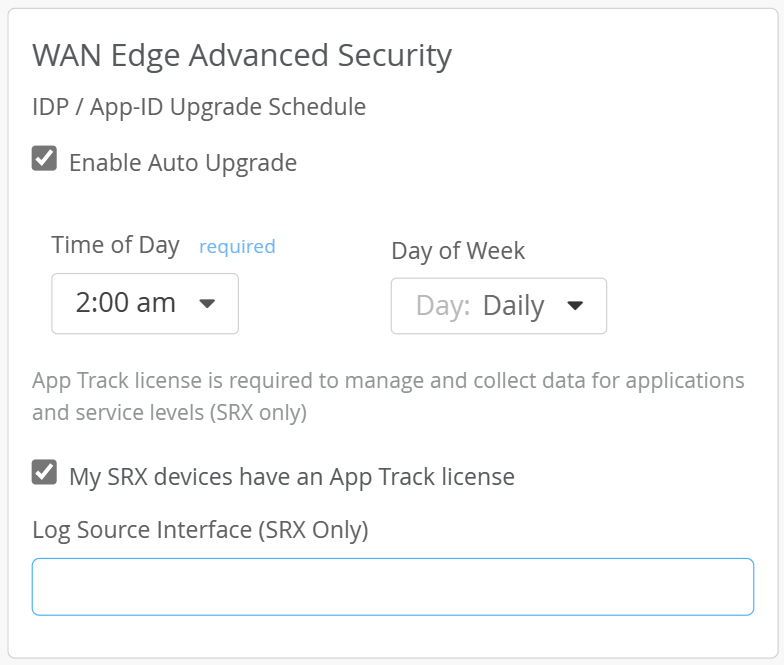Click the blue 'required' indicator
784x665 pixels.
click(237, 246)
